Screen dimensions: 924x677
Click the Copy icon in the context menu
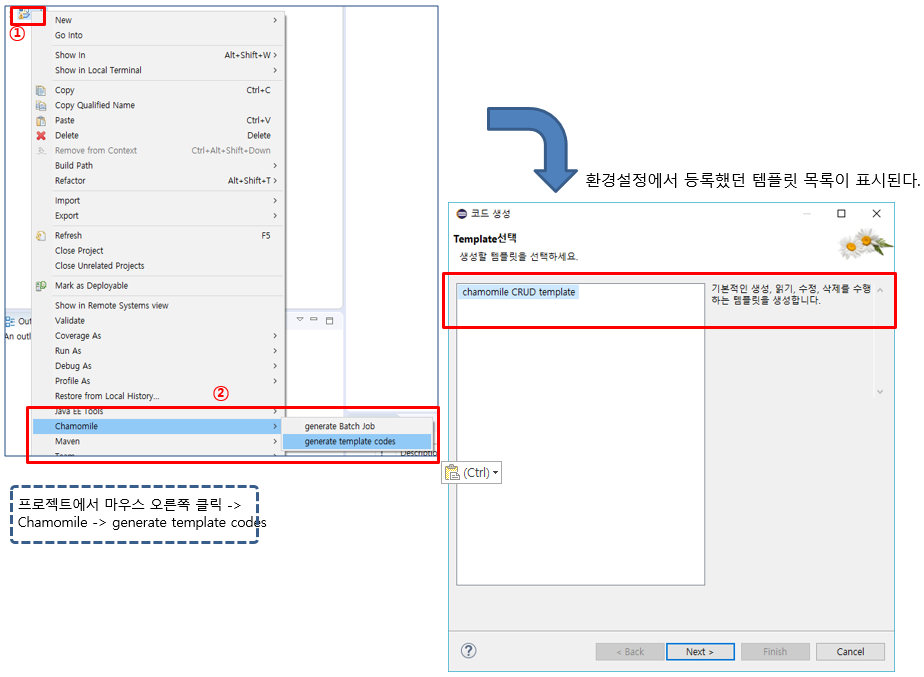(41, 90)
